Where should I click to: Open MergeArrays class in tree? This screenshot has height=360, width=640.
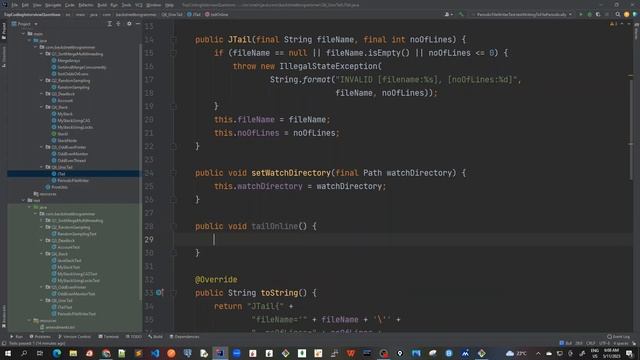click(66, 60)
